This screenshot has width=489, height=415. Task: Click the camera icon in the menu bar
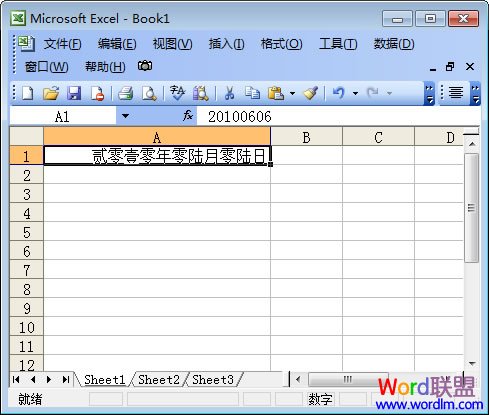coord(145,66)
